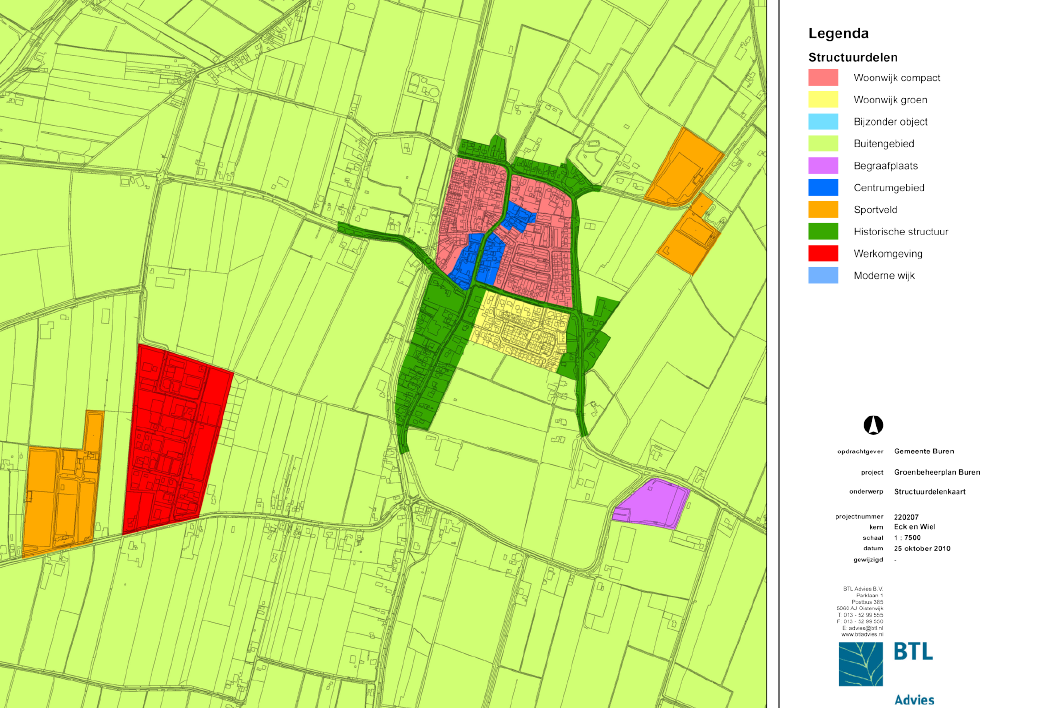1037x708 pixels.
Task: Select the purple cemetery area on the map
Action: coord(652,503)
